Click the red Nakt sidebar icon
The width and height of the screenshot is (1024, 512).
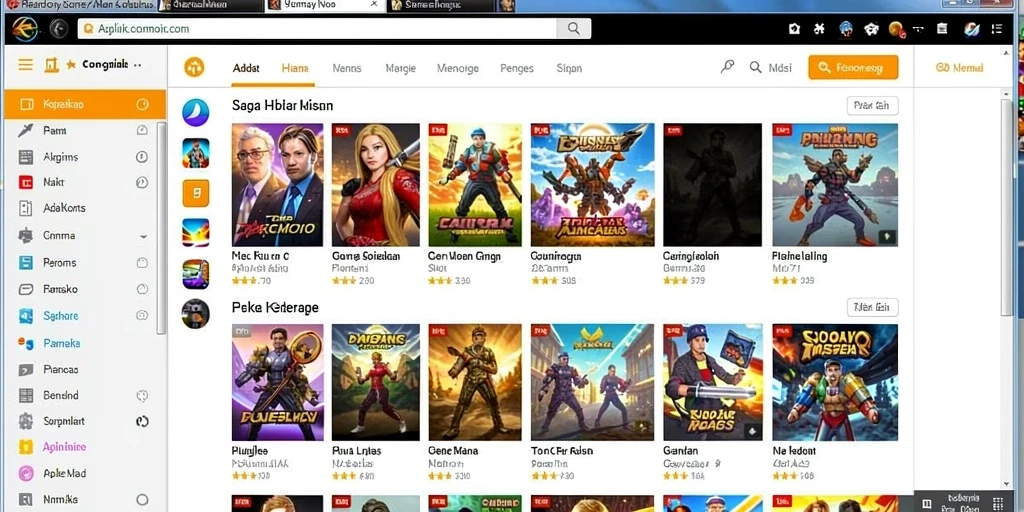coord(25,182)
